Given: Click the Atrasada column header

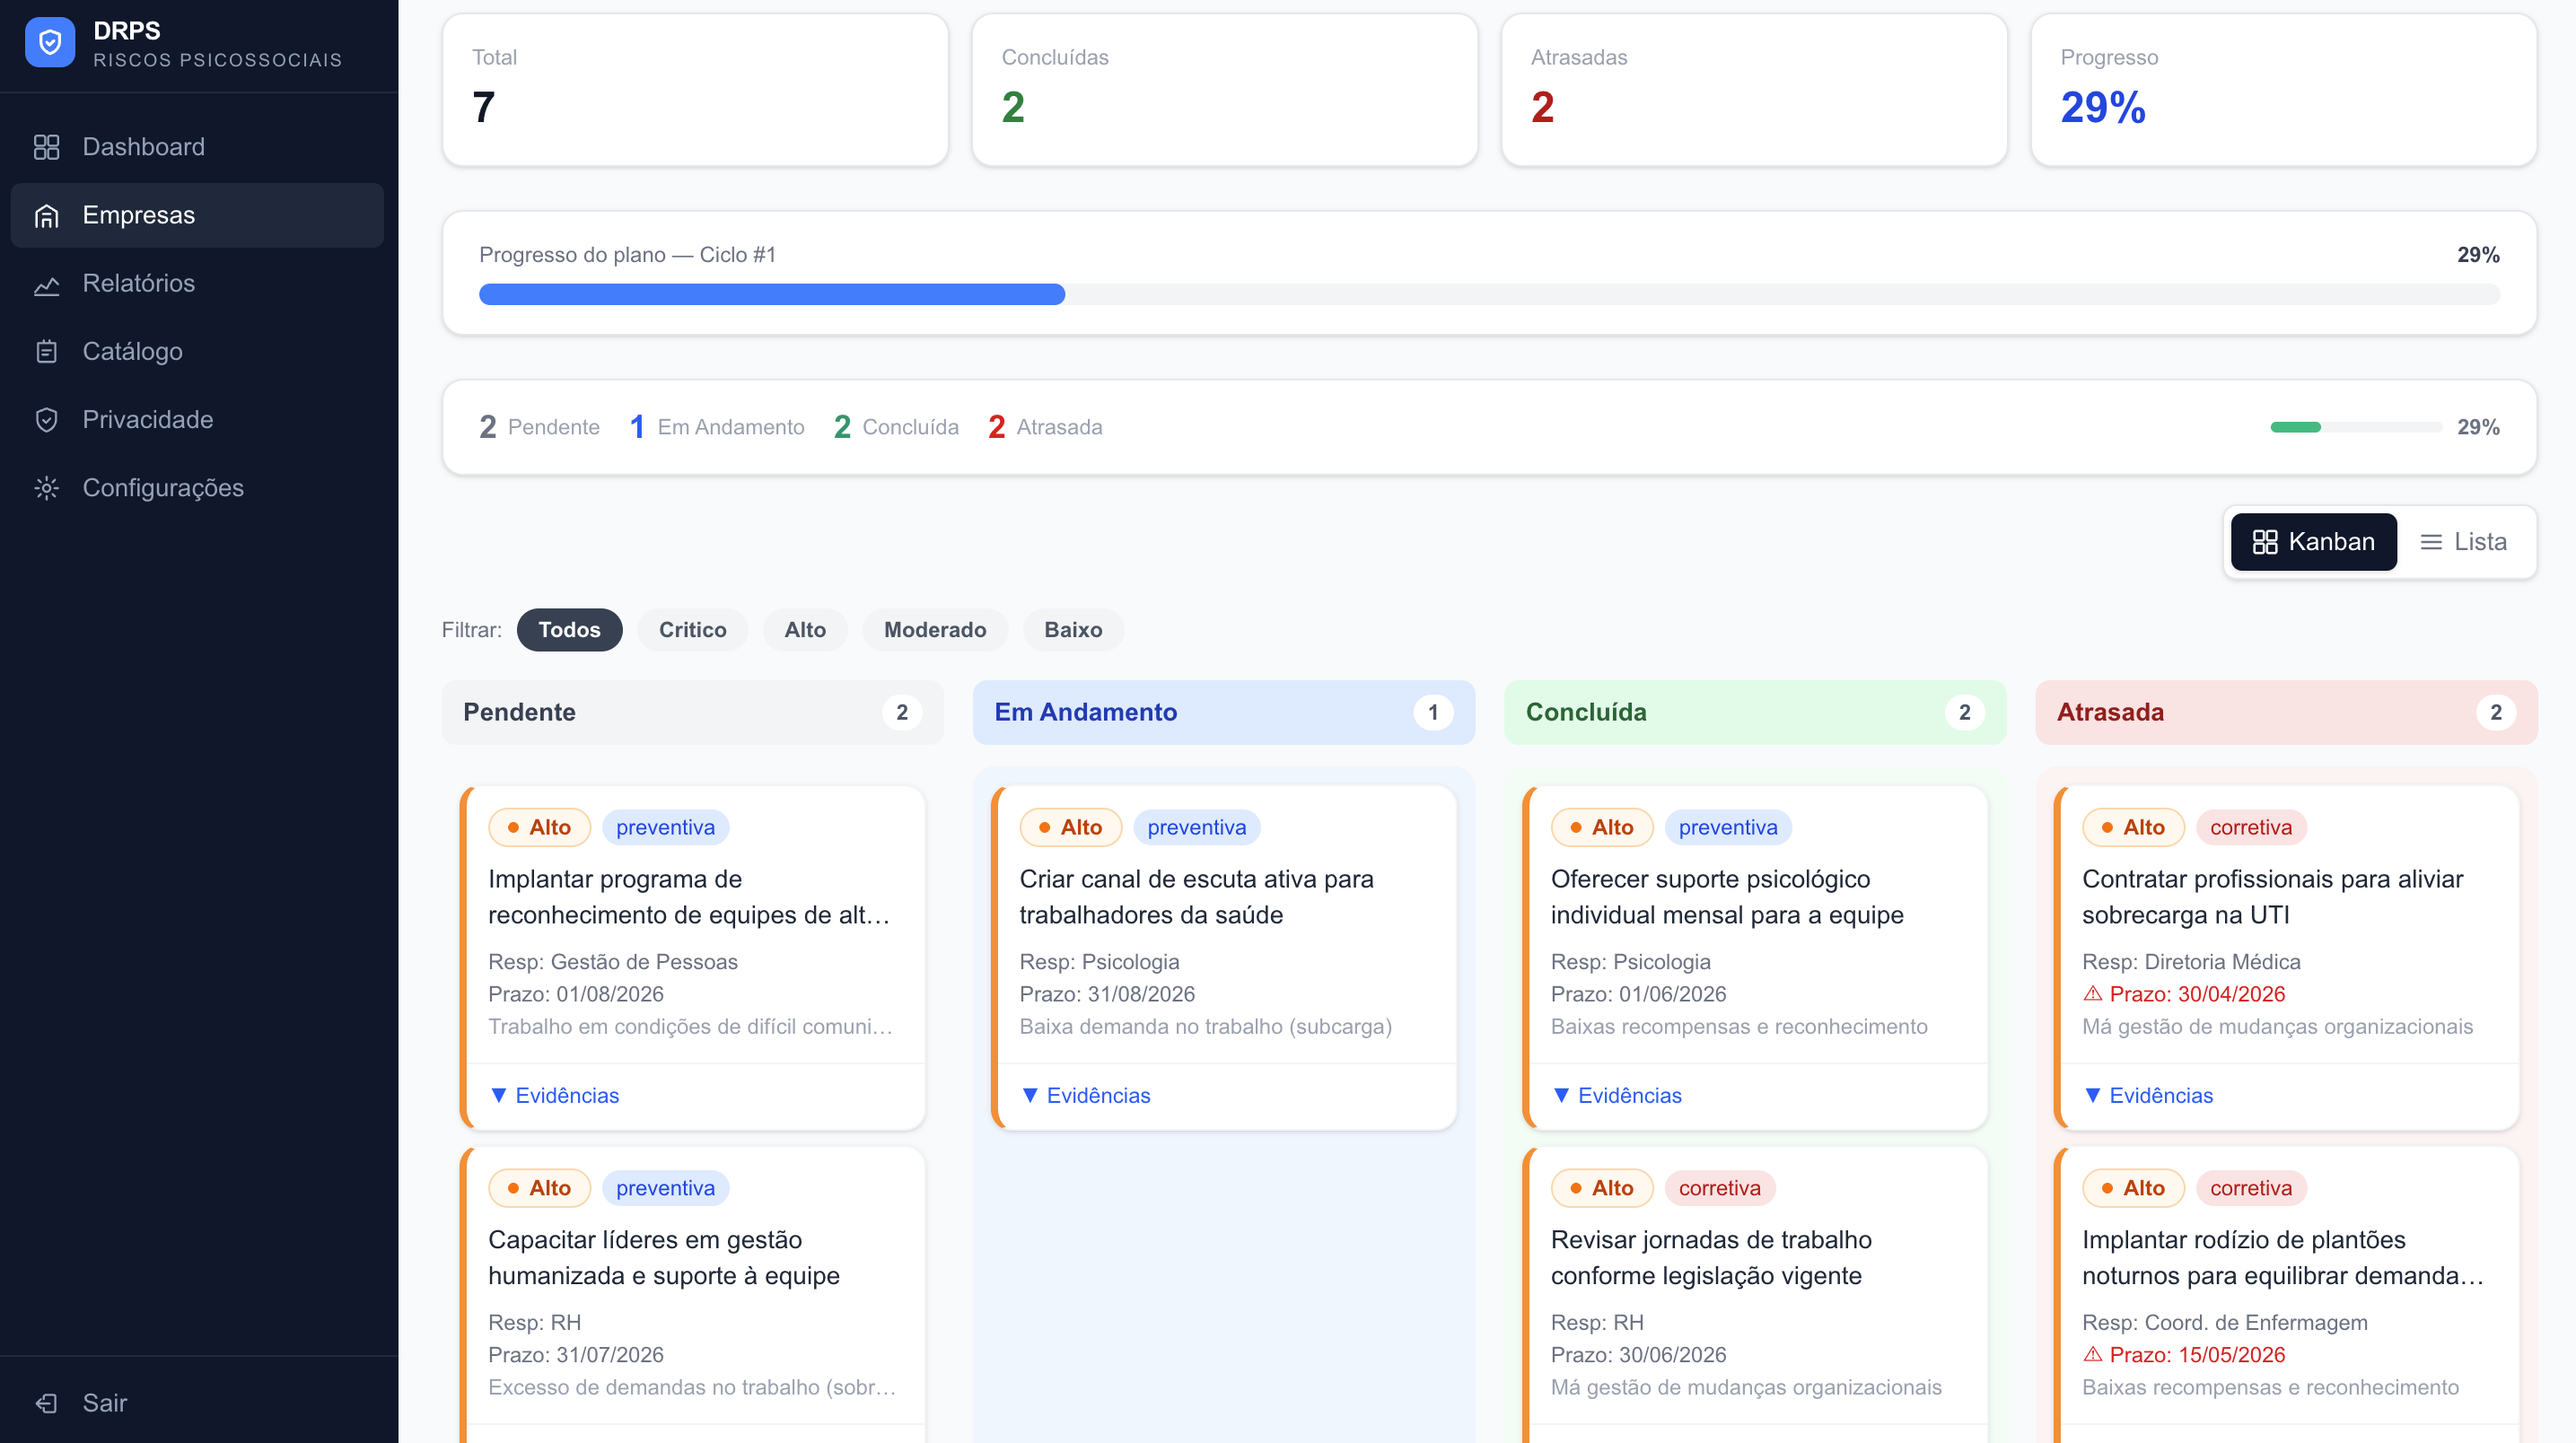Looking at the screenshot, I should point(2286,713).
